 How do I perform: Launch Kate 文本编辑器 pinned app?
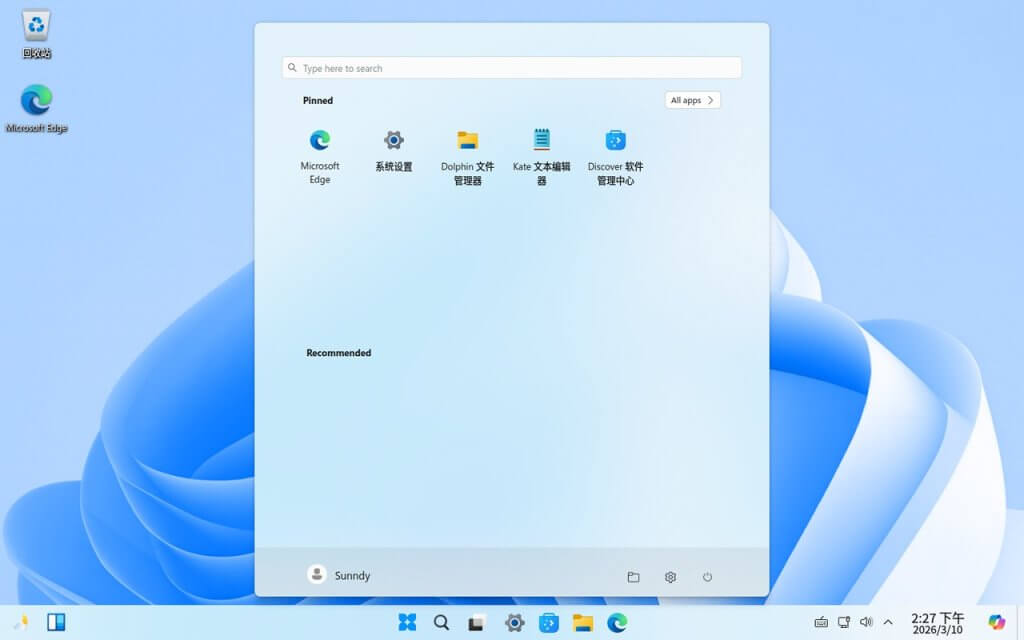click(x=541, y=156)
